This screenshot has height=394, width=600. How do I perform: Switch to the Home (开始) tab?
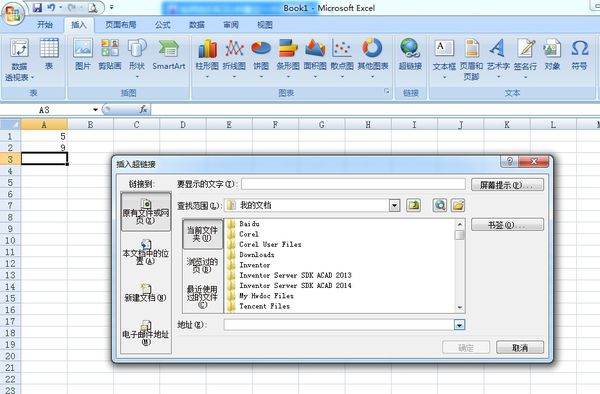(45, 25)
